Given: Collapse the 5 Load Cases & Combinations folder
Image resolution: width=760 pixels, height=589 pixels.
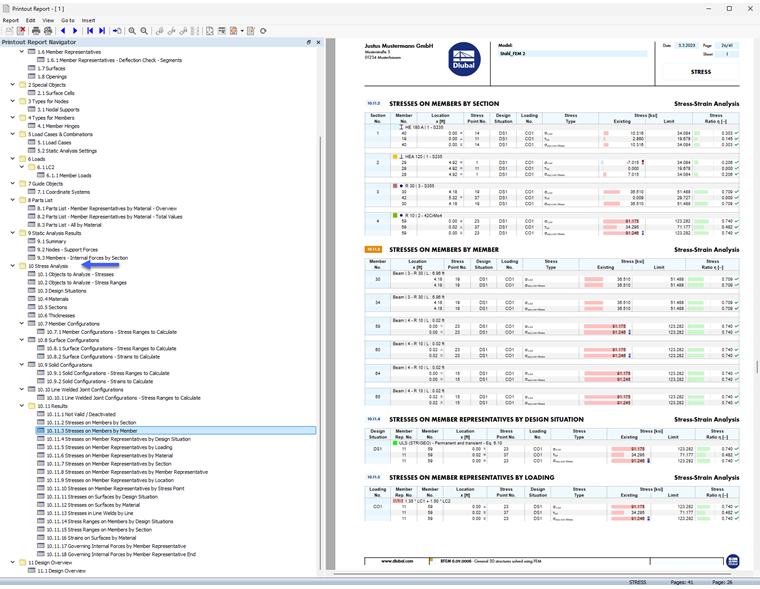Looking at the screenshot, I should point(13,134).
